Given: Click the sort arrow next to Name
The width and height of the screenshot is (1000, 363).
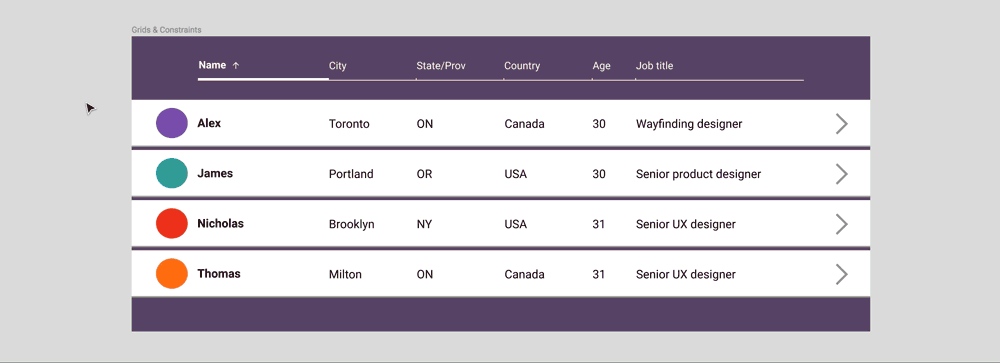Looking at the screenshot, I should pos(235,65).
